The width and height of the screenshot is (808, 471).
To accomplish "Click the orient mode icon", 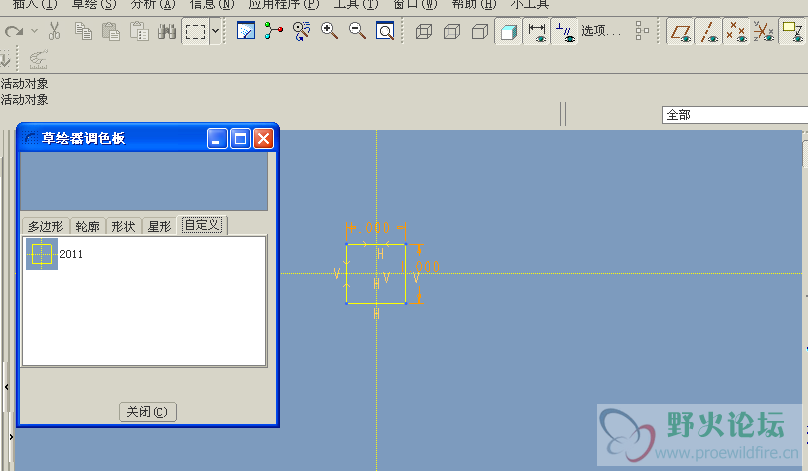I will coord(301,31).
